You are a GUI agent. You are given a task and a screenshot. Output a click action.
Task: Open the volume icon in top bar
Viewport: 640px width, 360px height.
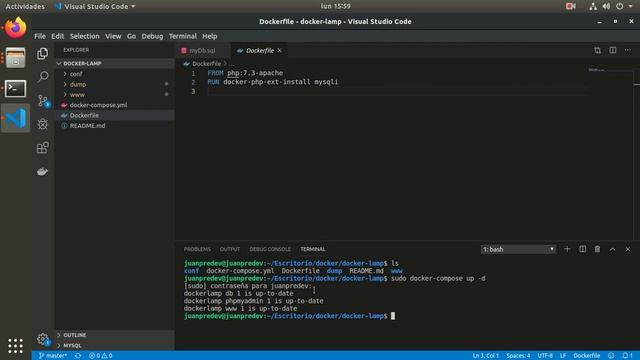pos(606,6)
